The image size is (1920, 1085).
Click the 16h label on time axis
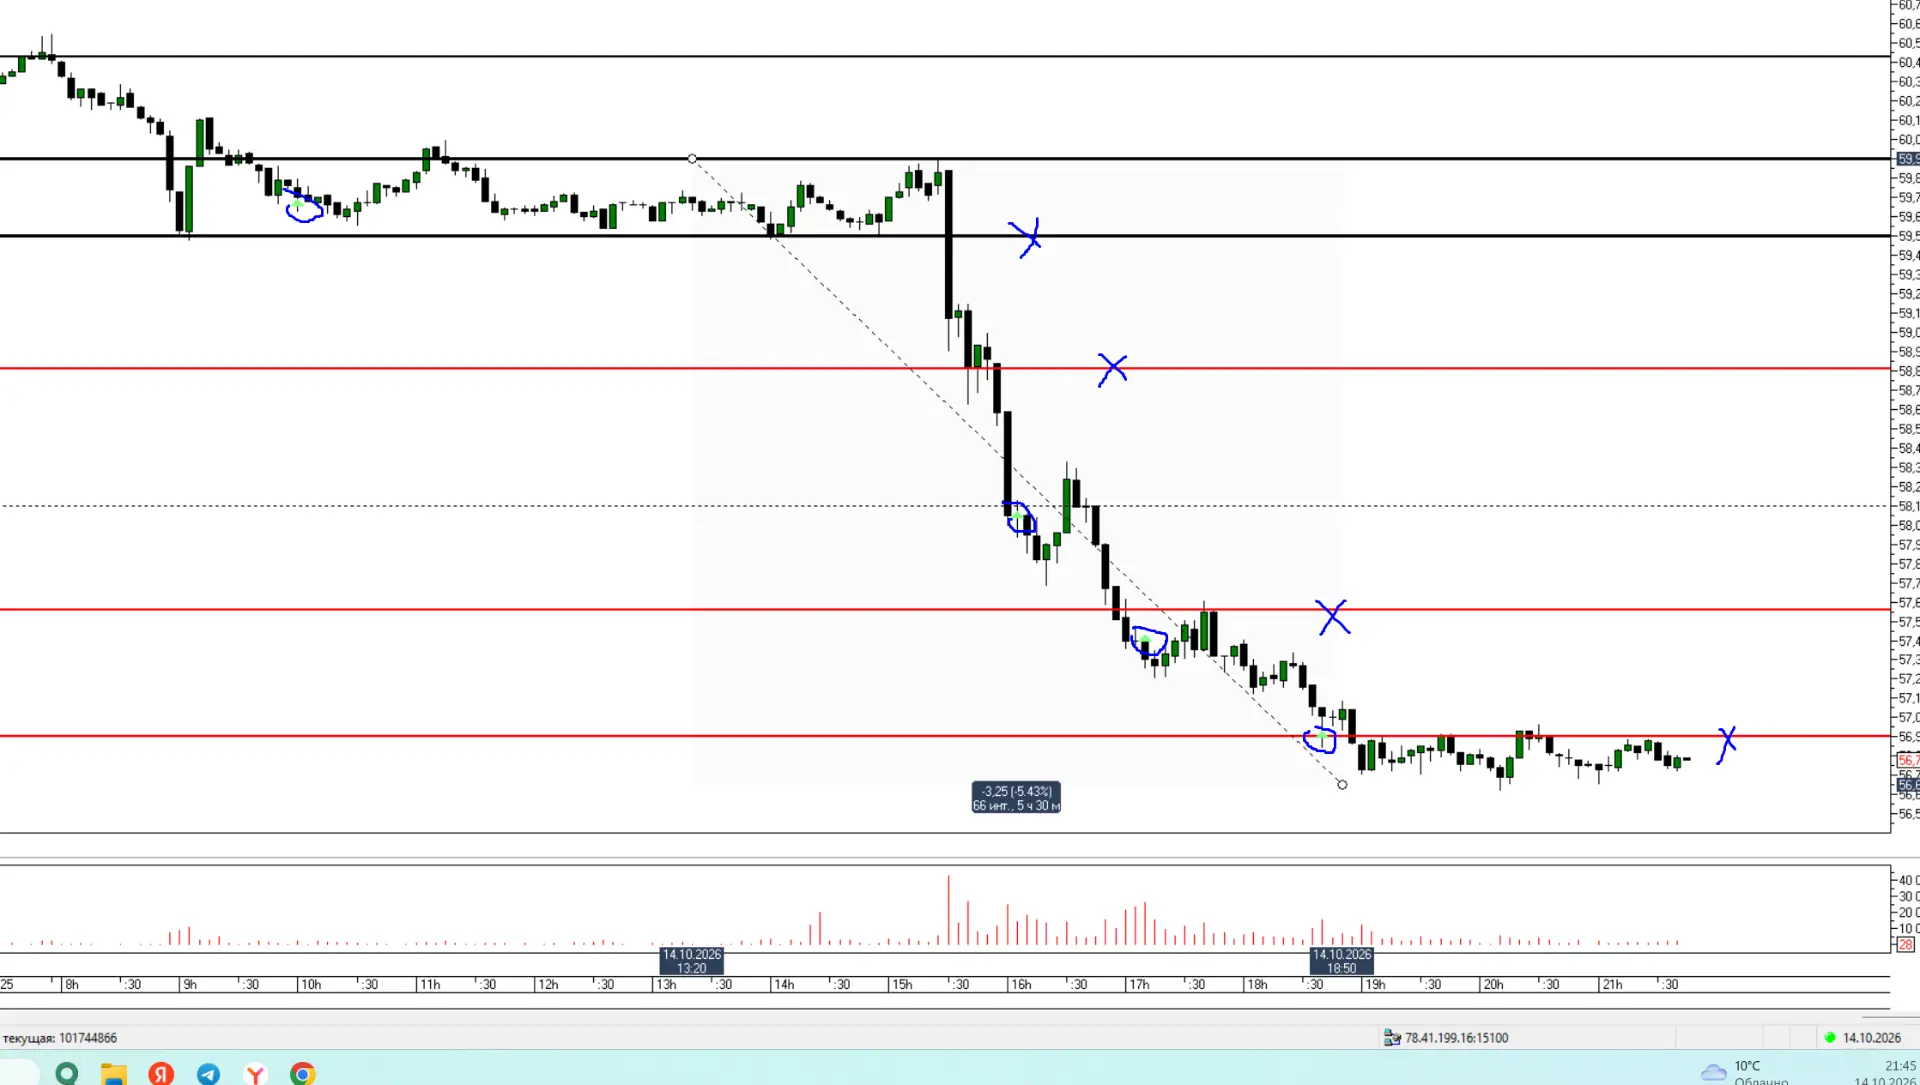point(1021,985)
